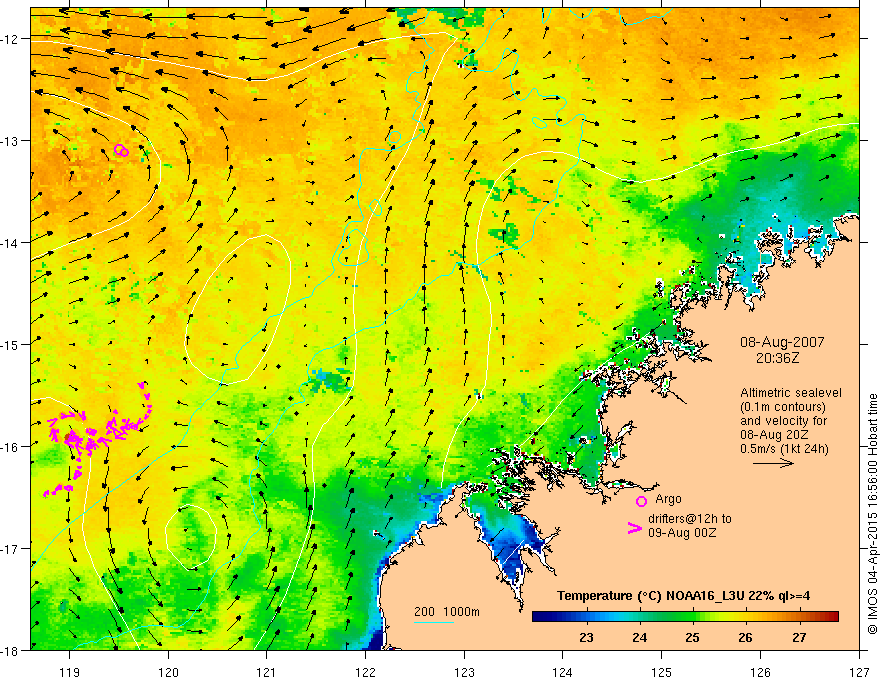Click the longitude axis label 126
Viewport: 880px width, 680px height.
[x=760, y=672]
